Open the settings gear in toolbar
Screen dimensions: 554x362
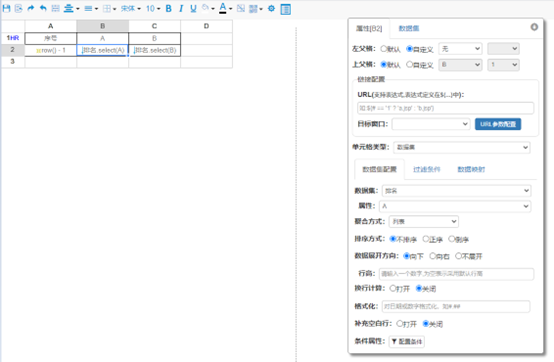tap(271, 8)
